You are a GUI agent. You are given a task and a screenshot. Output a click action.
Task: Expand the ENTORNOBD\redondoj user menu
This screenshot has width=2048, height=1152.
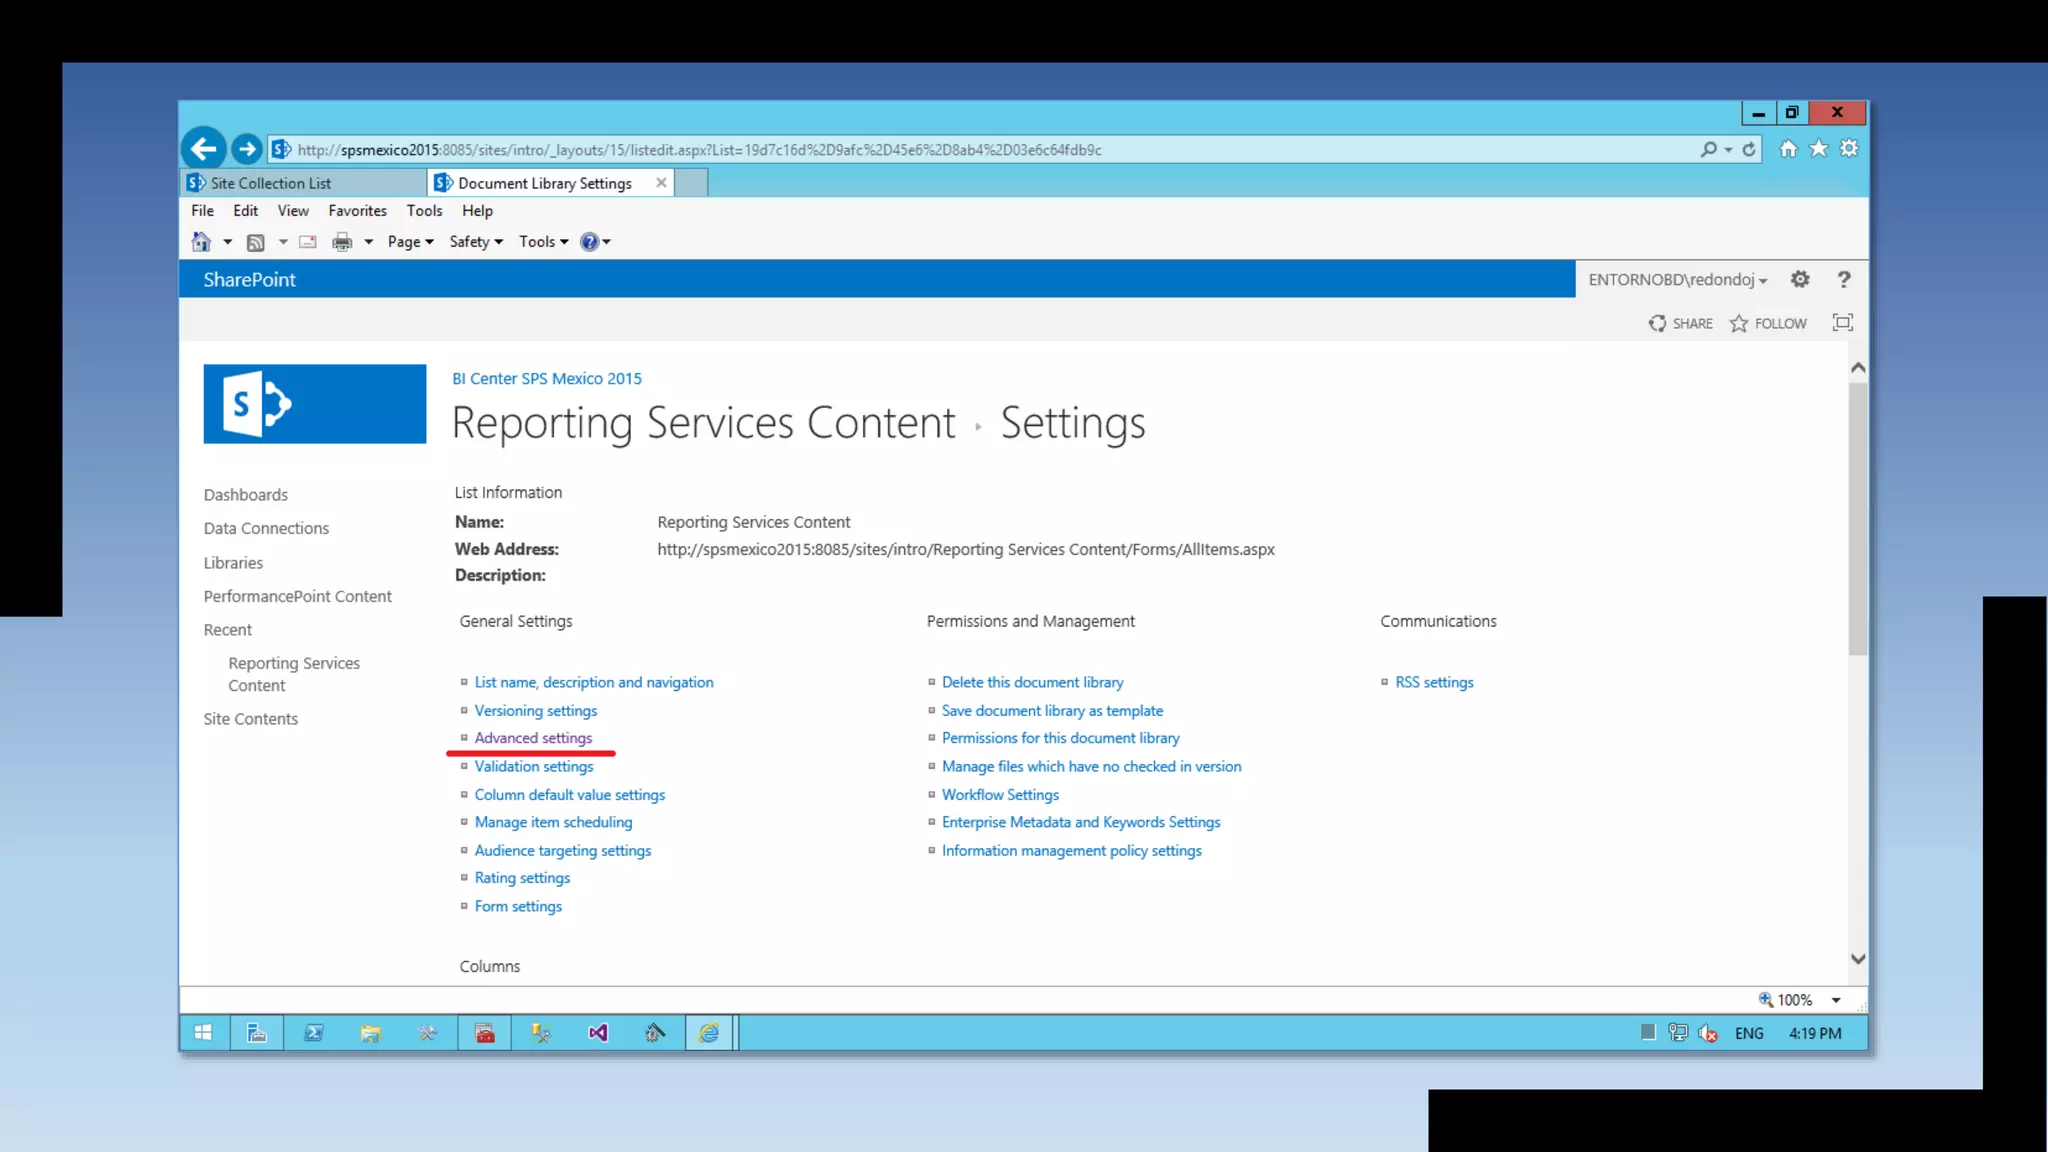pos(1677,280)
